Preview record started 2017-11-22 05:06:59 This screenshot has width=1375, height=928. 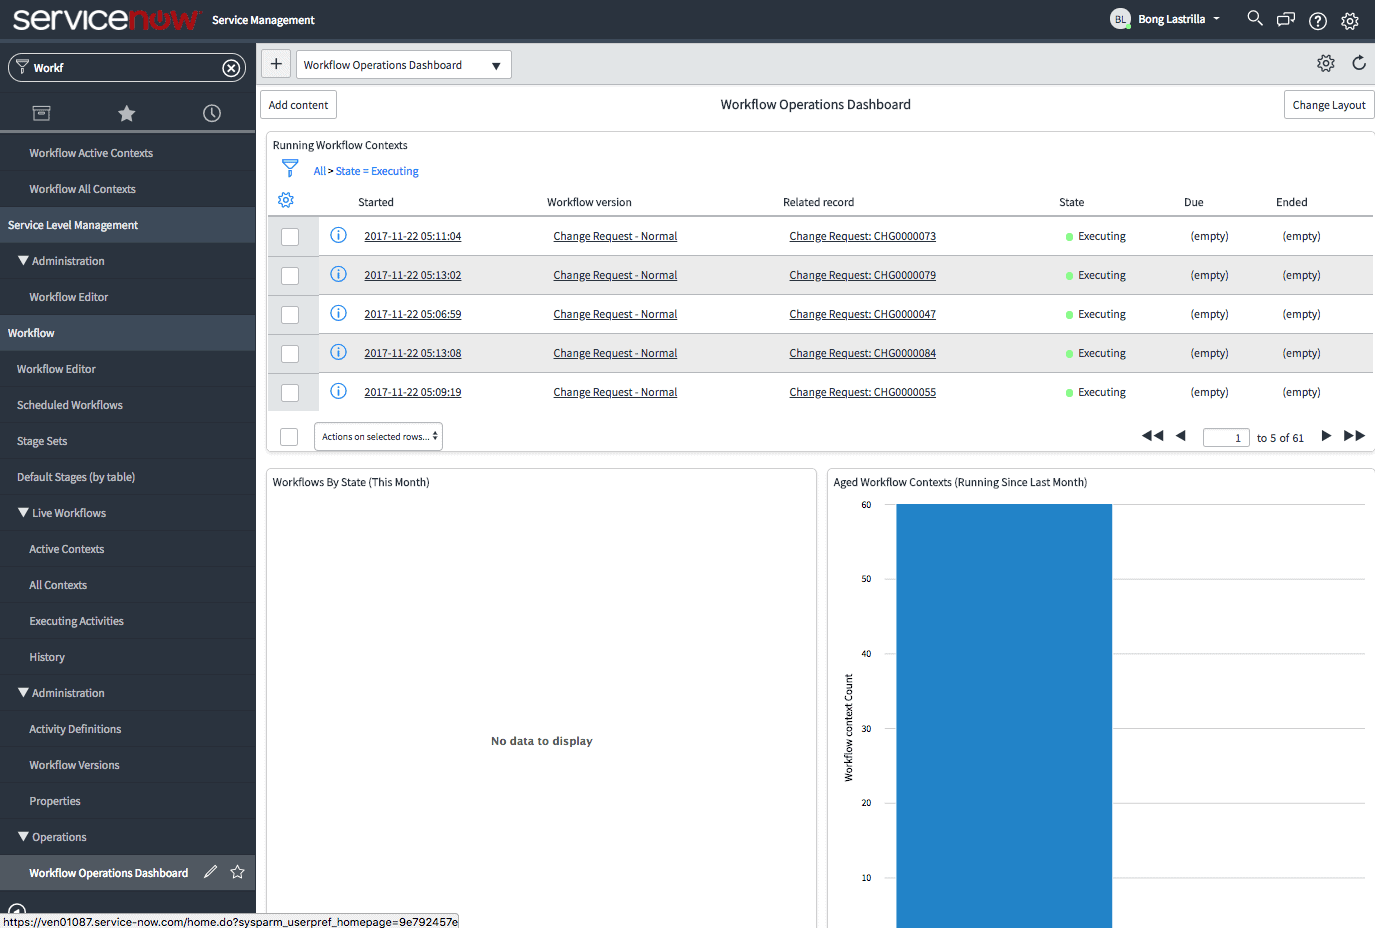(x=338, y=313)
